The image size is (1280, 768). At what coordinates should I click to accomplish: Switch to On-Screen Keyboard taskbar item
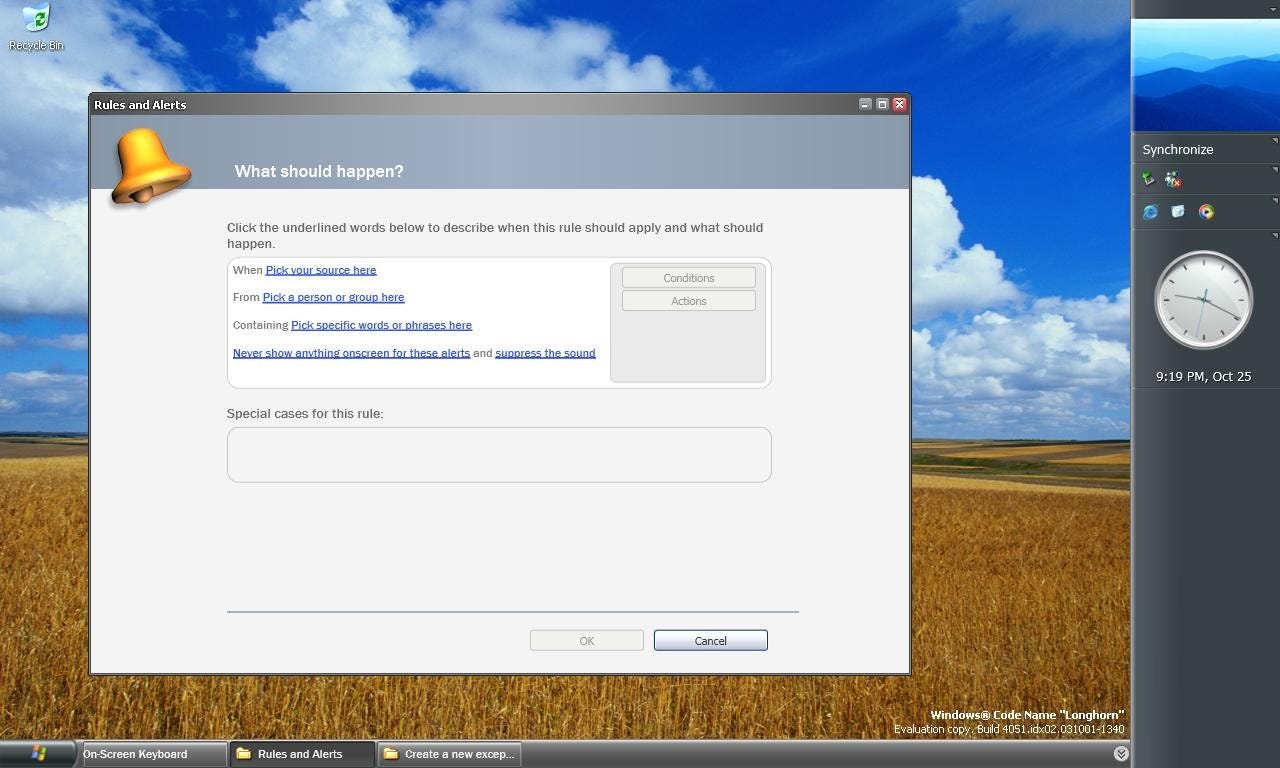[153, 754]
